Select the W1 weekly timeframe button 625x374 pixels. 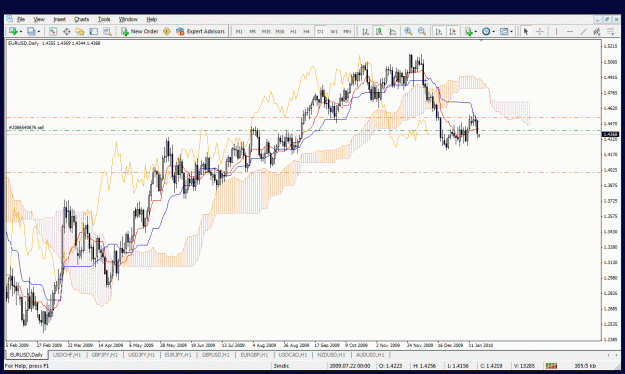[x=334, y=31]
